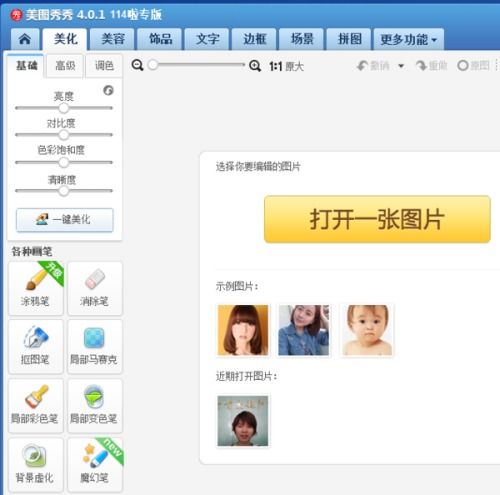Switch to the 文字 tab

click(207, 39)
